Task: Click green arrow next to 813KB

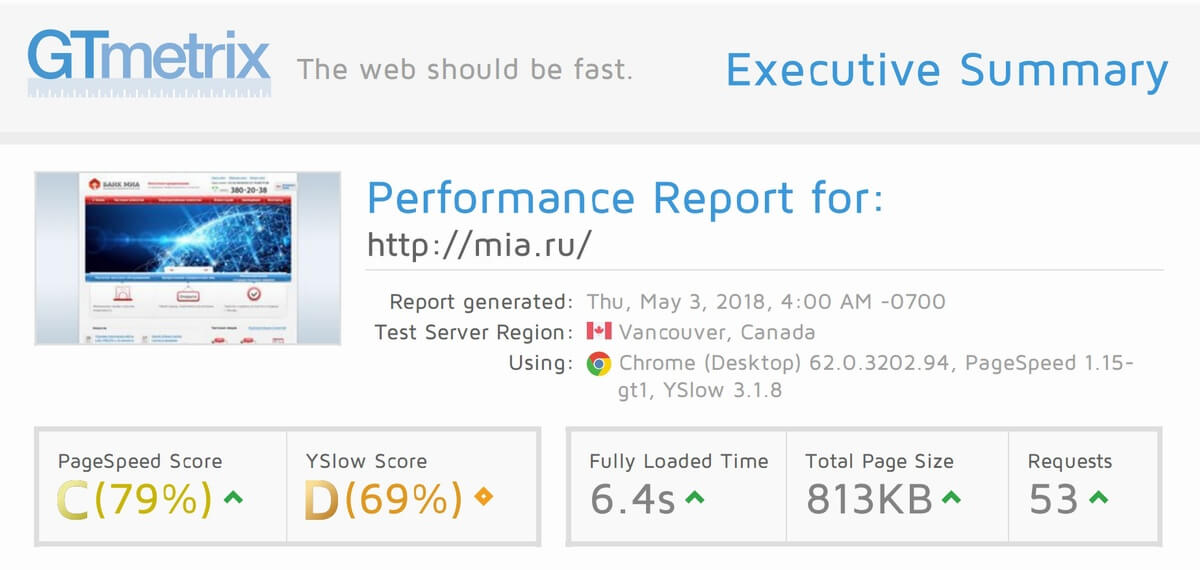Action: tap(951, 497)
